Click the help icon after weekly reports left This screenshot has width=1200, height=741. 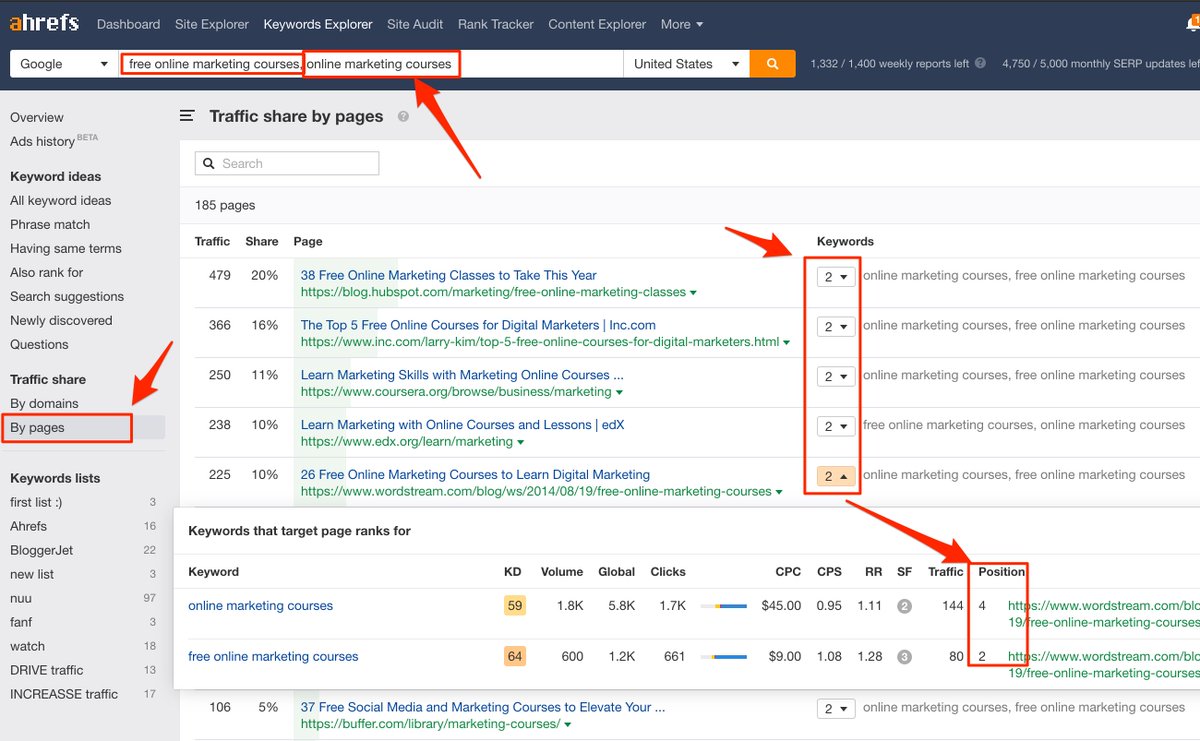click(980, 63)
